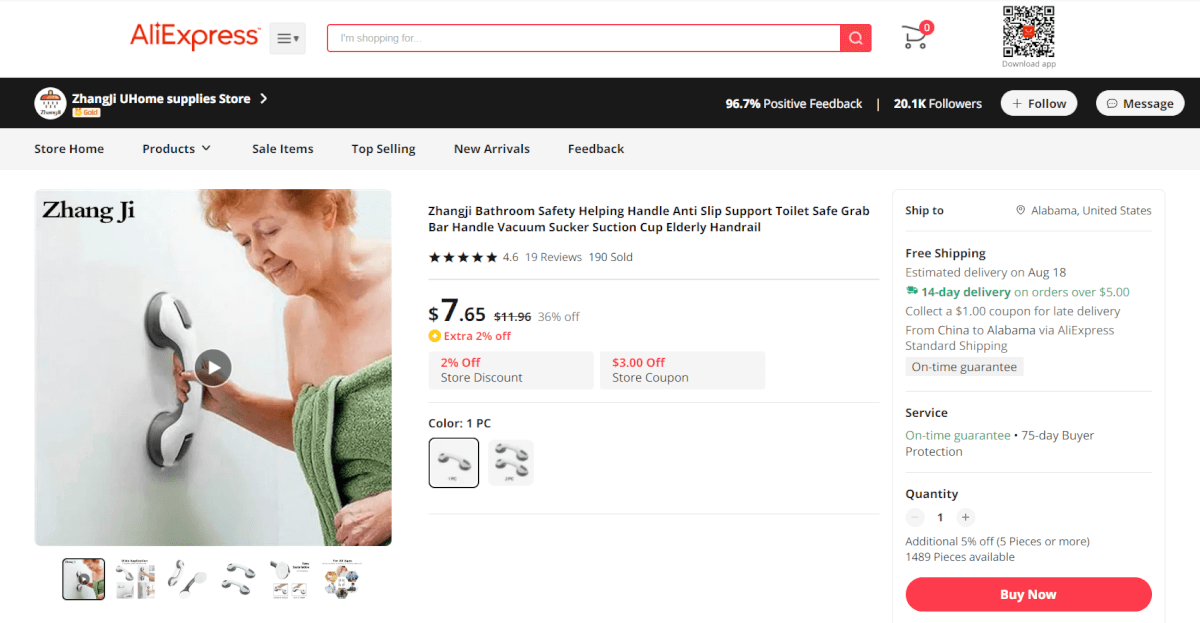Select the 1 PC color option
The width and height of the screenshot is (1200, 623).
[454, 463]
